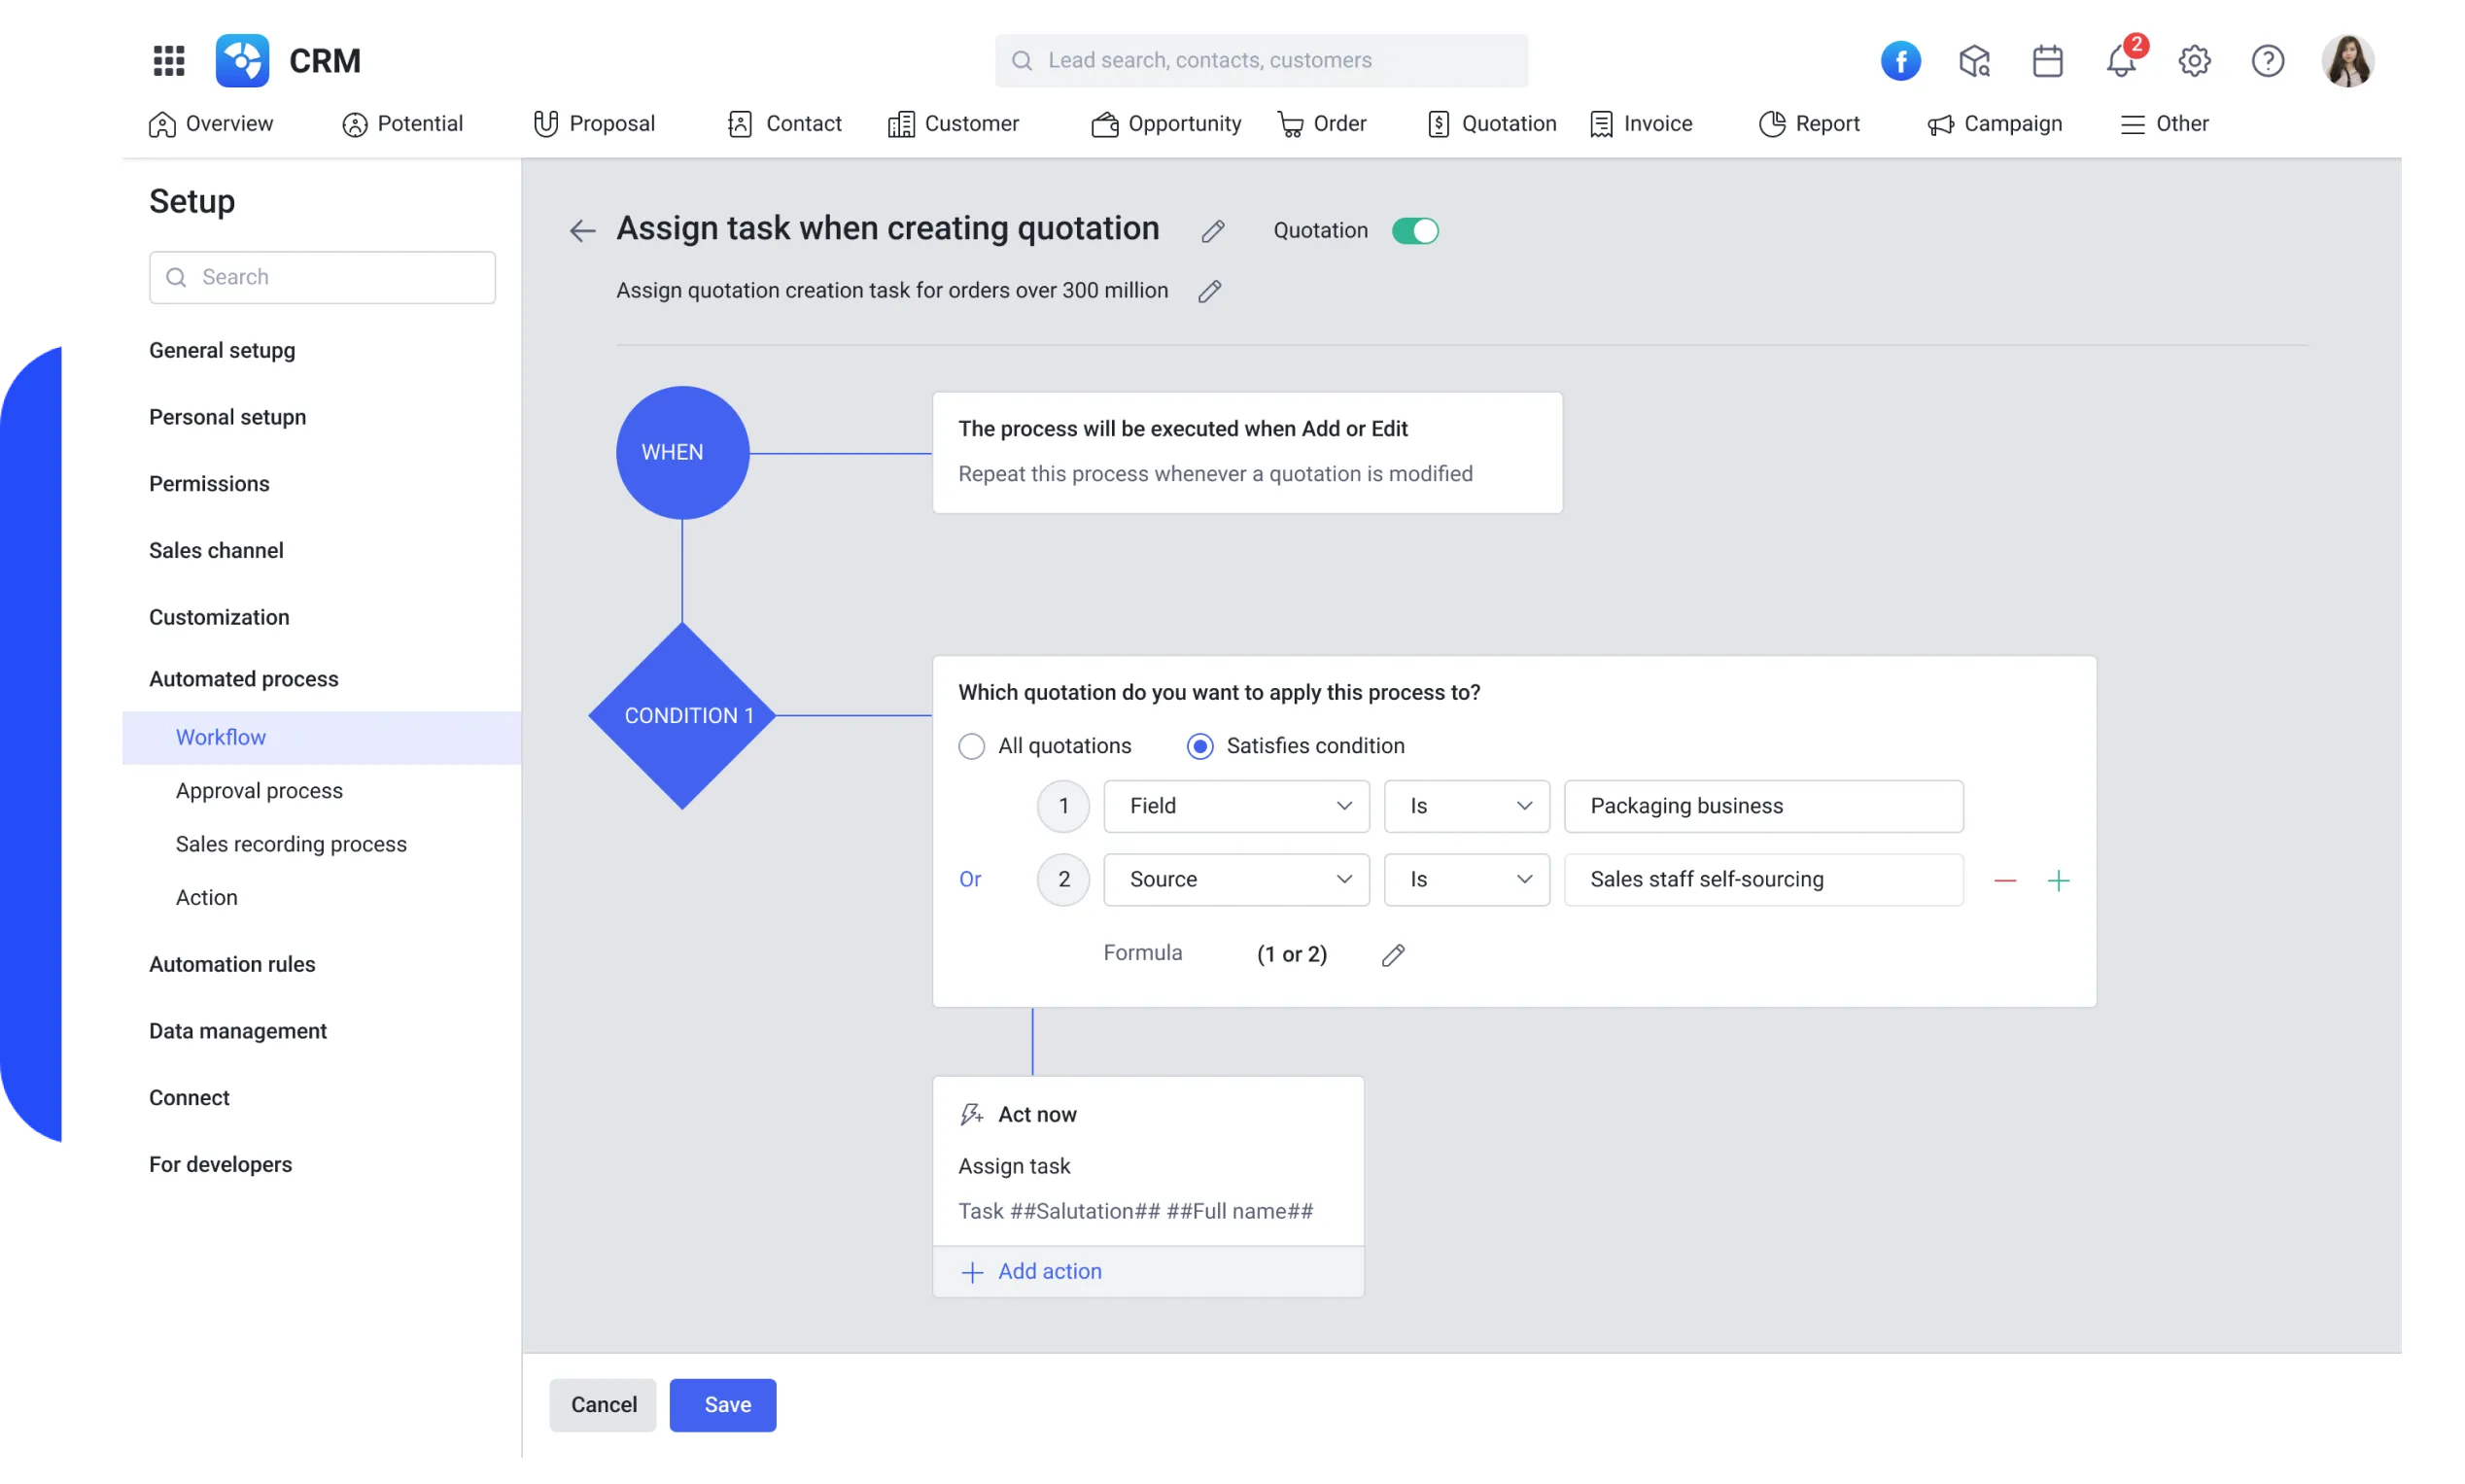Open the help question mark icon
2465x1484 pixels.
click(2268, 61)
